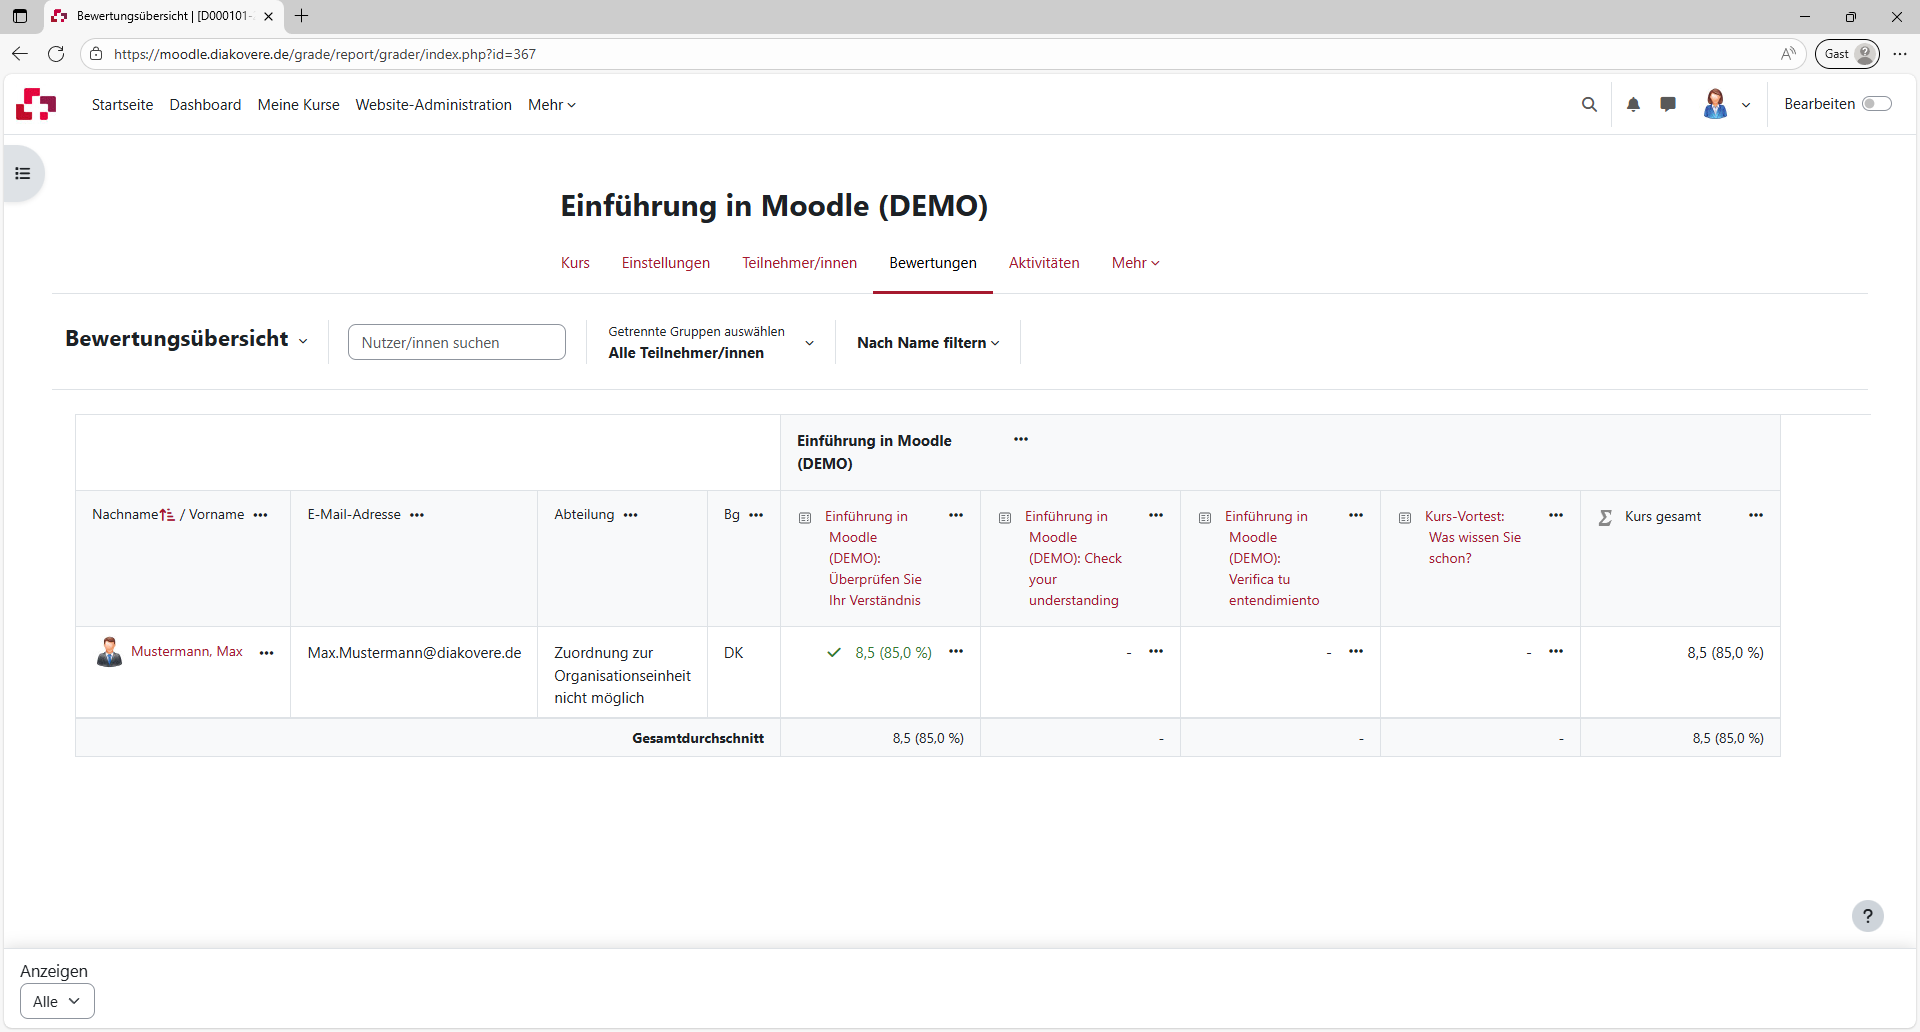Open the course index sidebar drawer
Screen dimensions: 1920x1032
23,174
